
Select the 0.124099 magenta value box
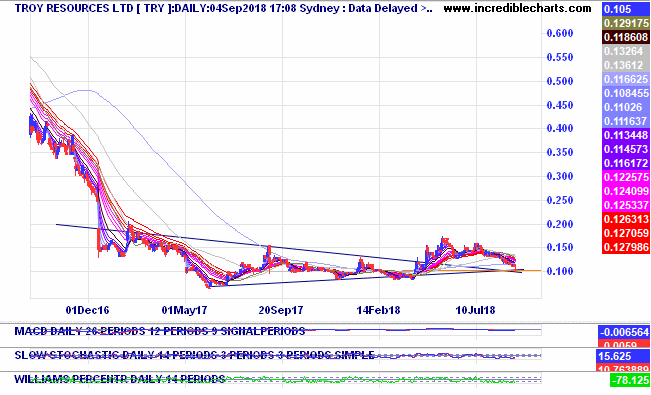[x=626, y=191]
